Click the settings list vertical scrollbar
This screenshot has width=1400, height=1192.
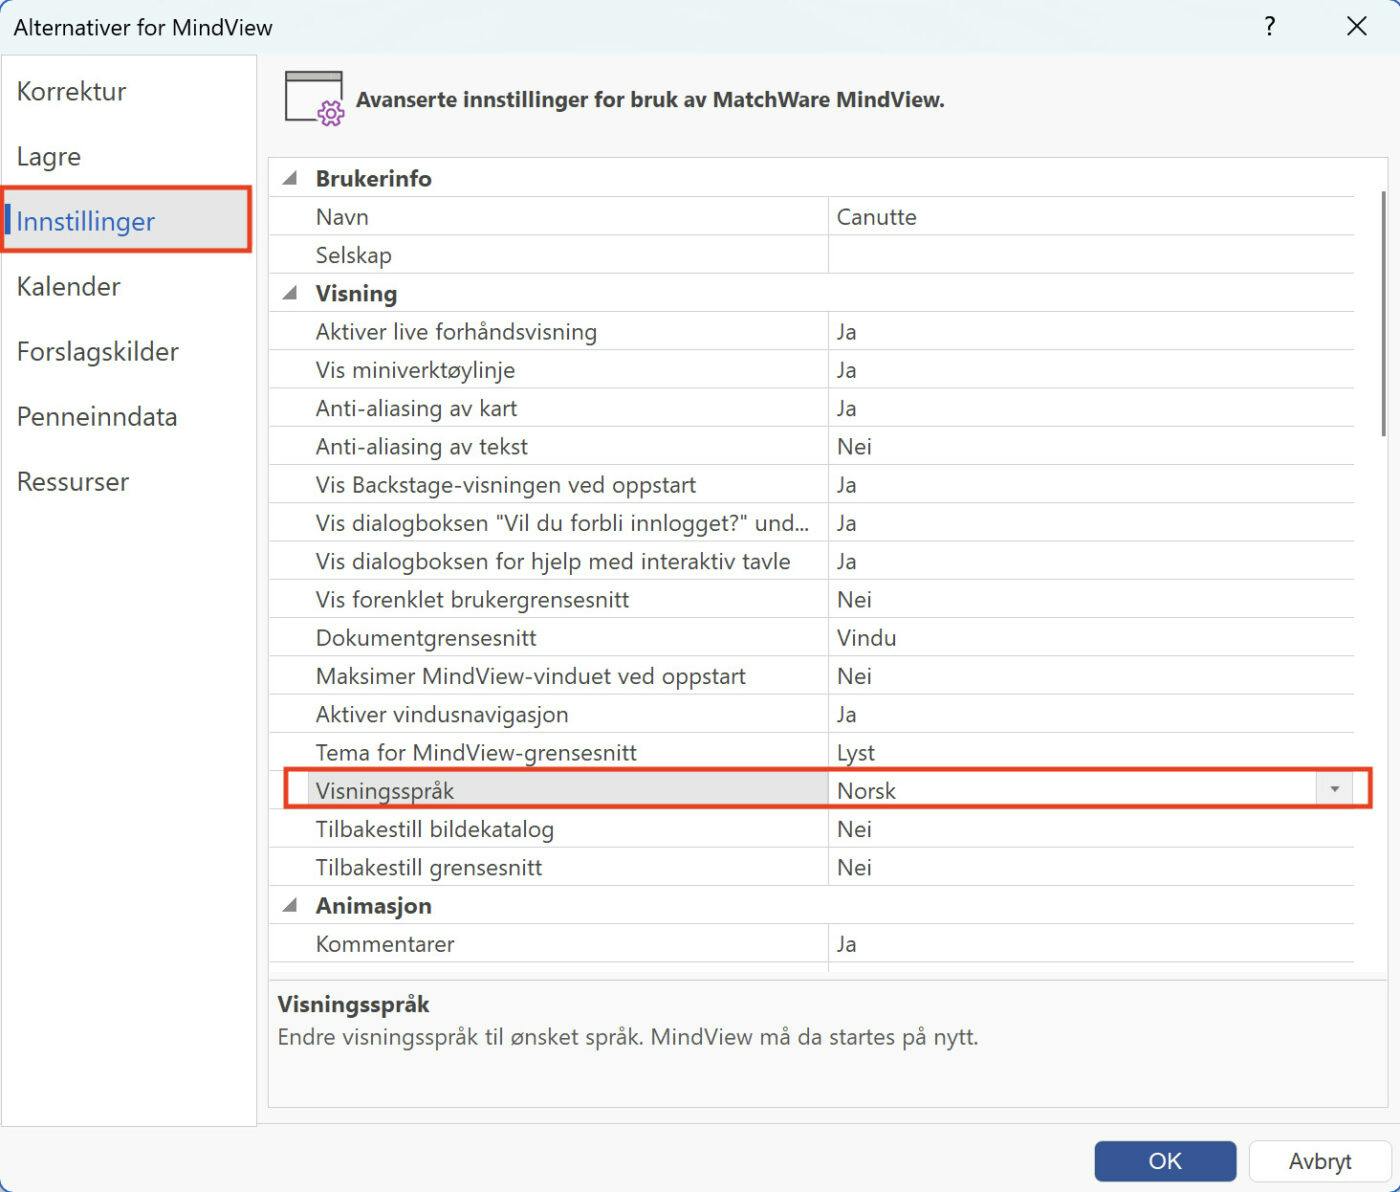pyautogui.click(x=1383, y=312)
